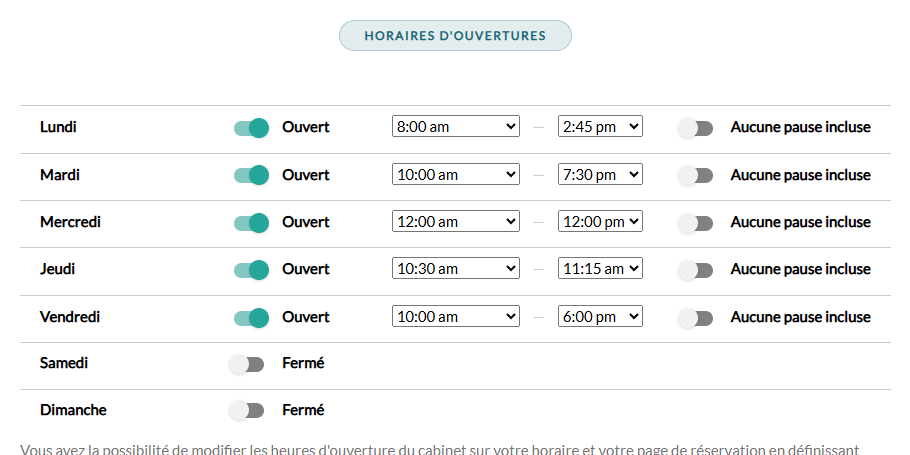Open Lundi start time 8:00 am dropdown
Screen dimensions: 910x455
click(456, 127)
